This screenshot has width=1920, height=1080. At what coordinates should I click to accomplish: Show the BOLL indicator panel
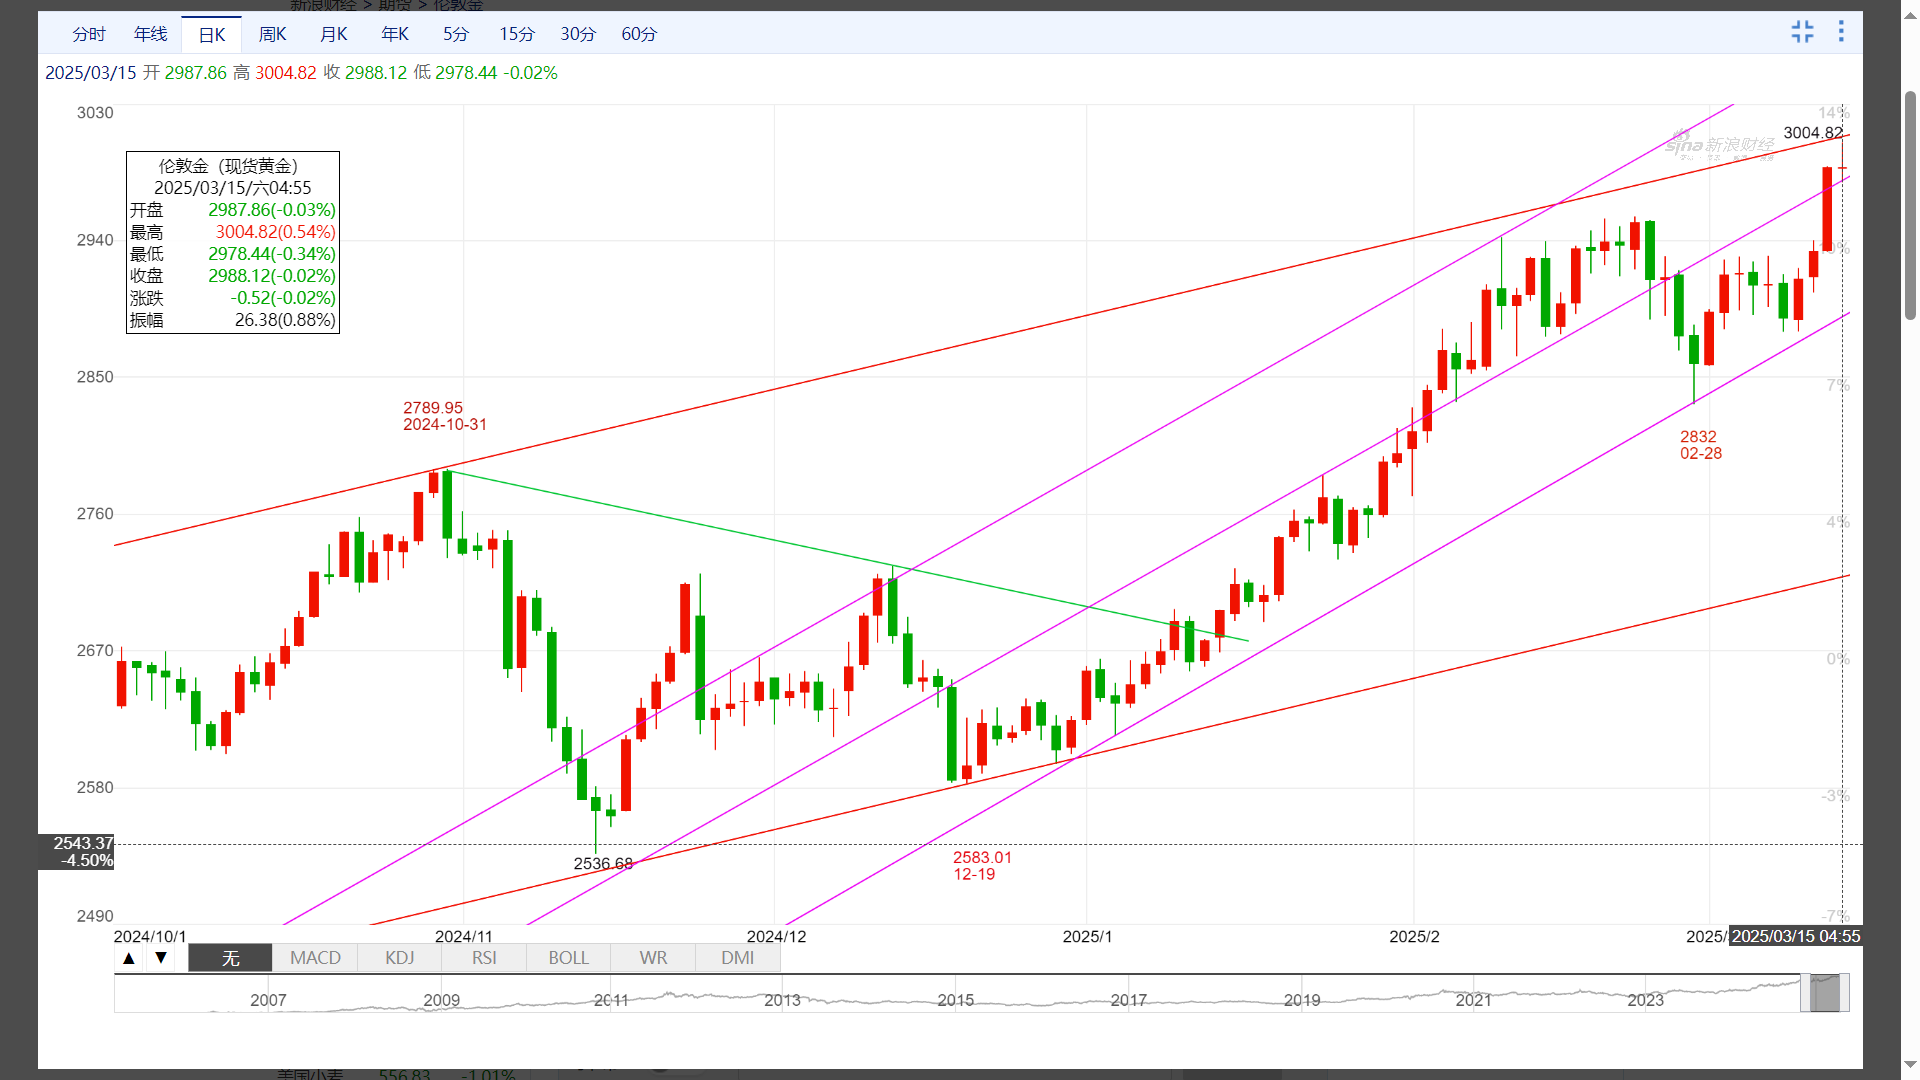click(x=568, y=958)
